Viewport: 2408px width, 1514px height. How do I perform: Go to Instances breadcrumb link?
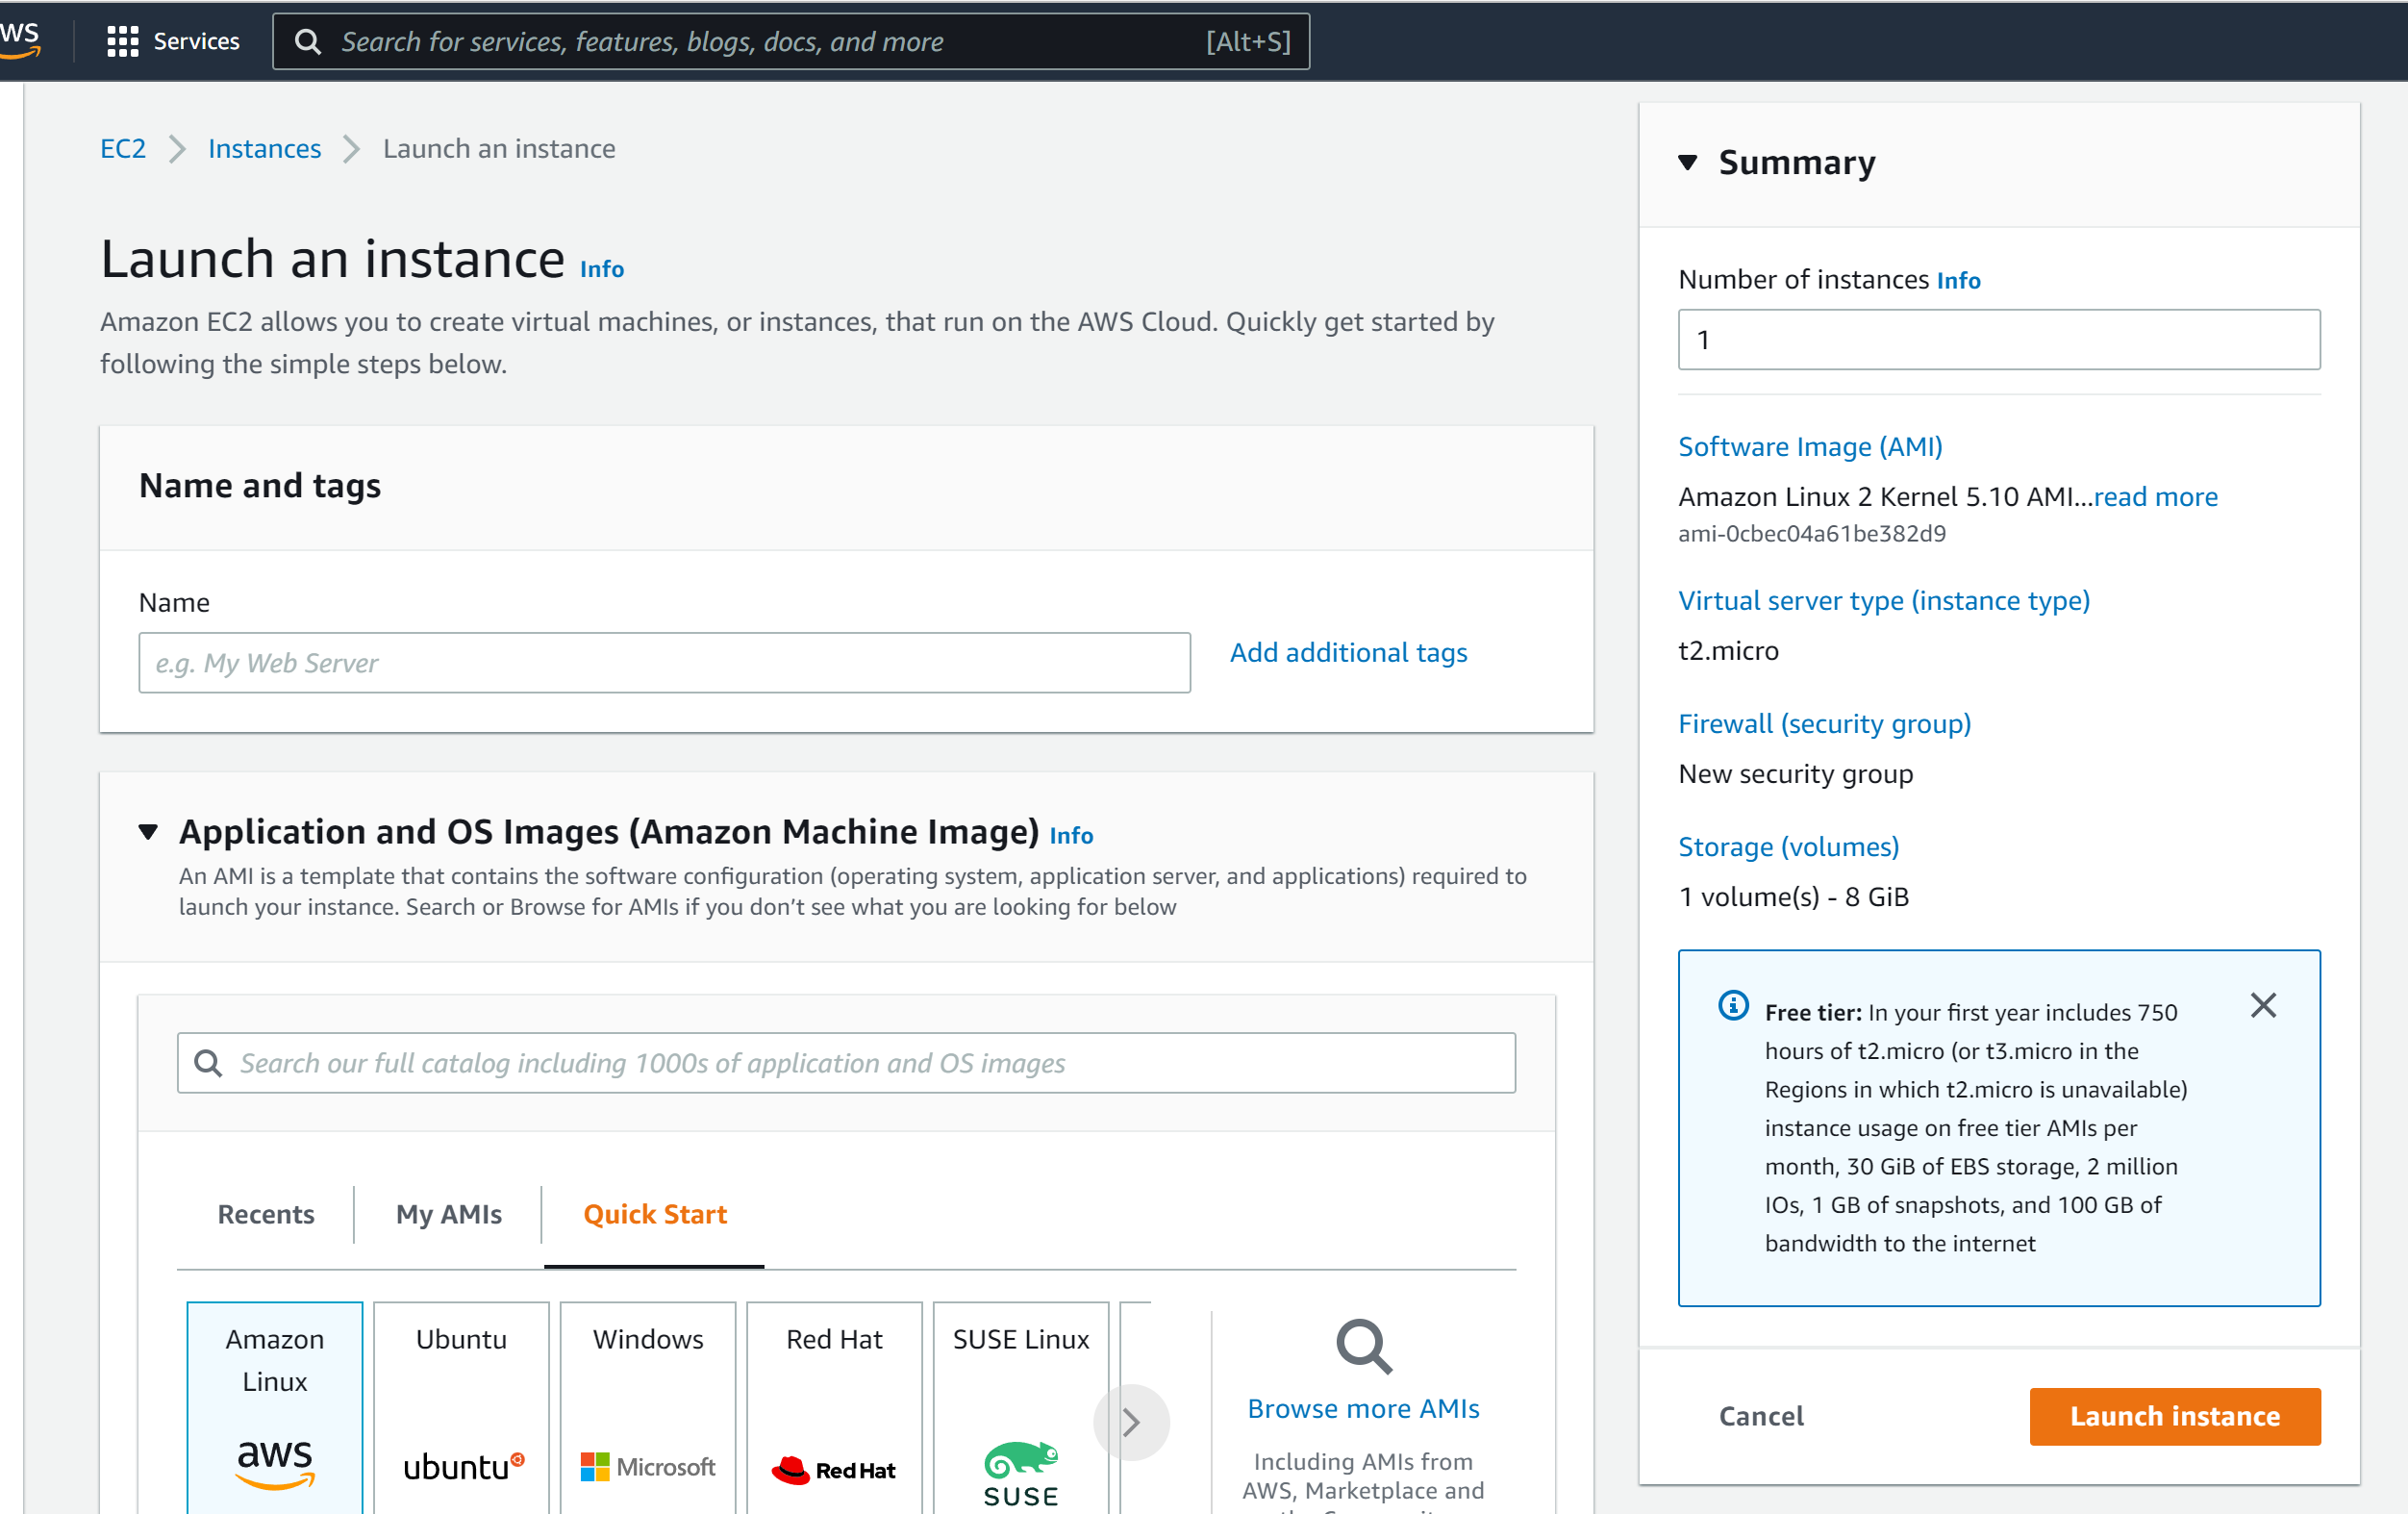[264, 148]
